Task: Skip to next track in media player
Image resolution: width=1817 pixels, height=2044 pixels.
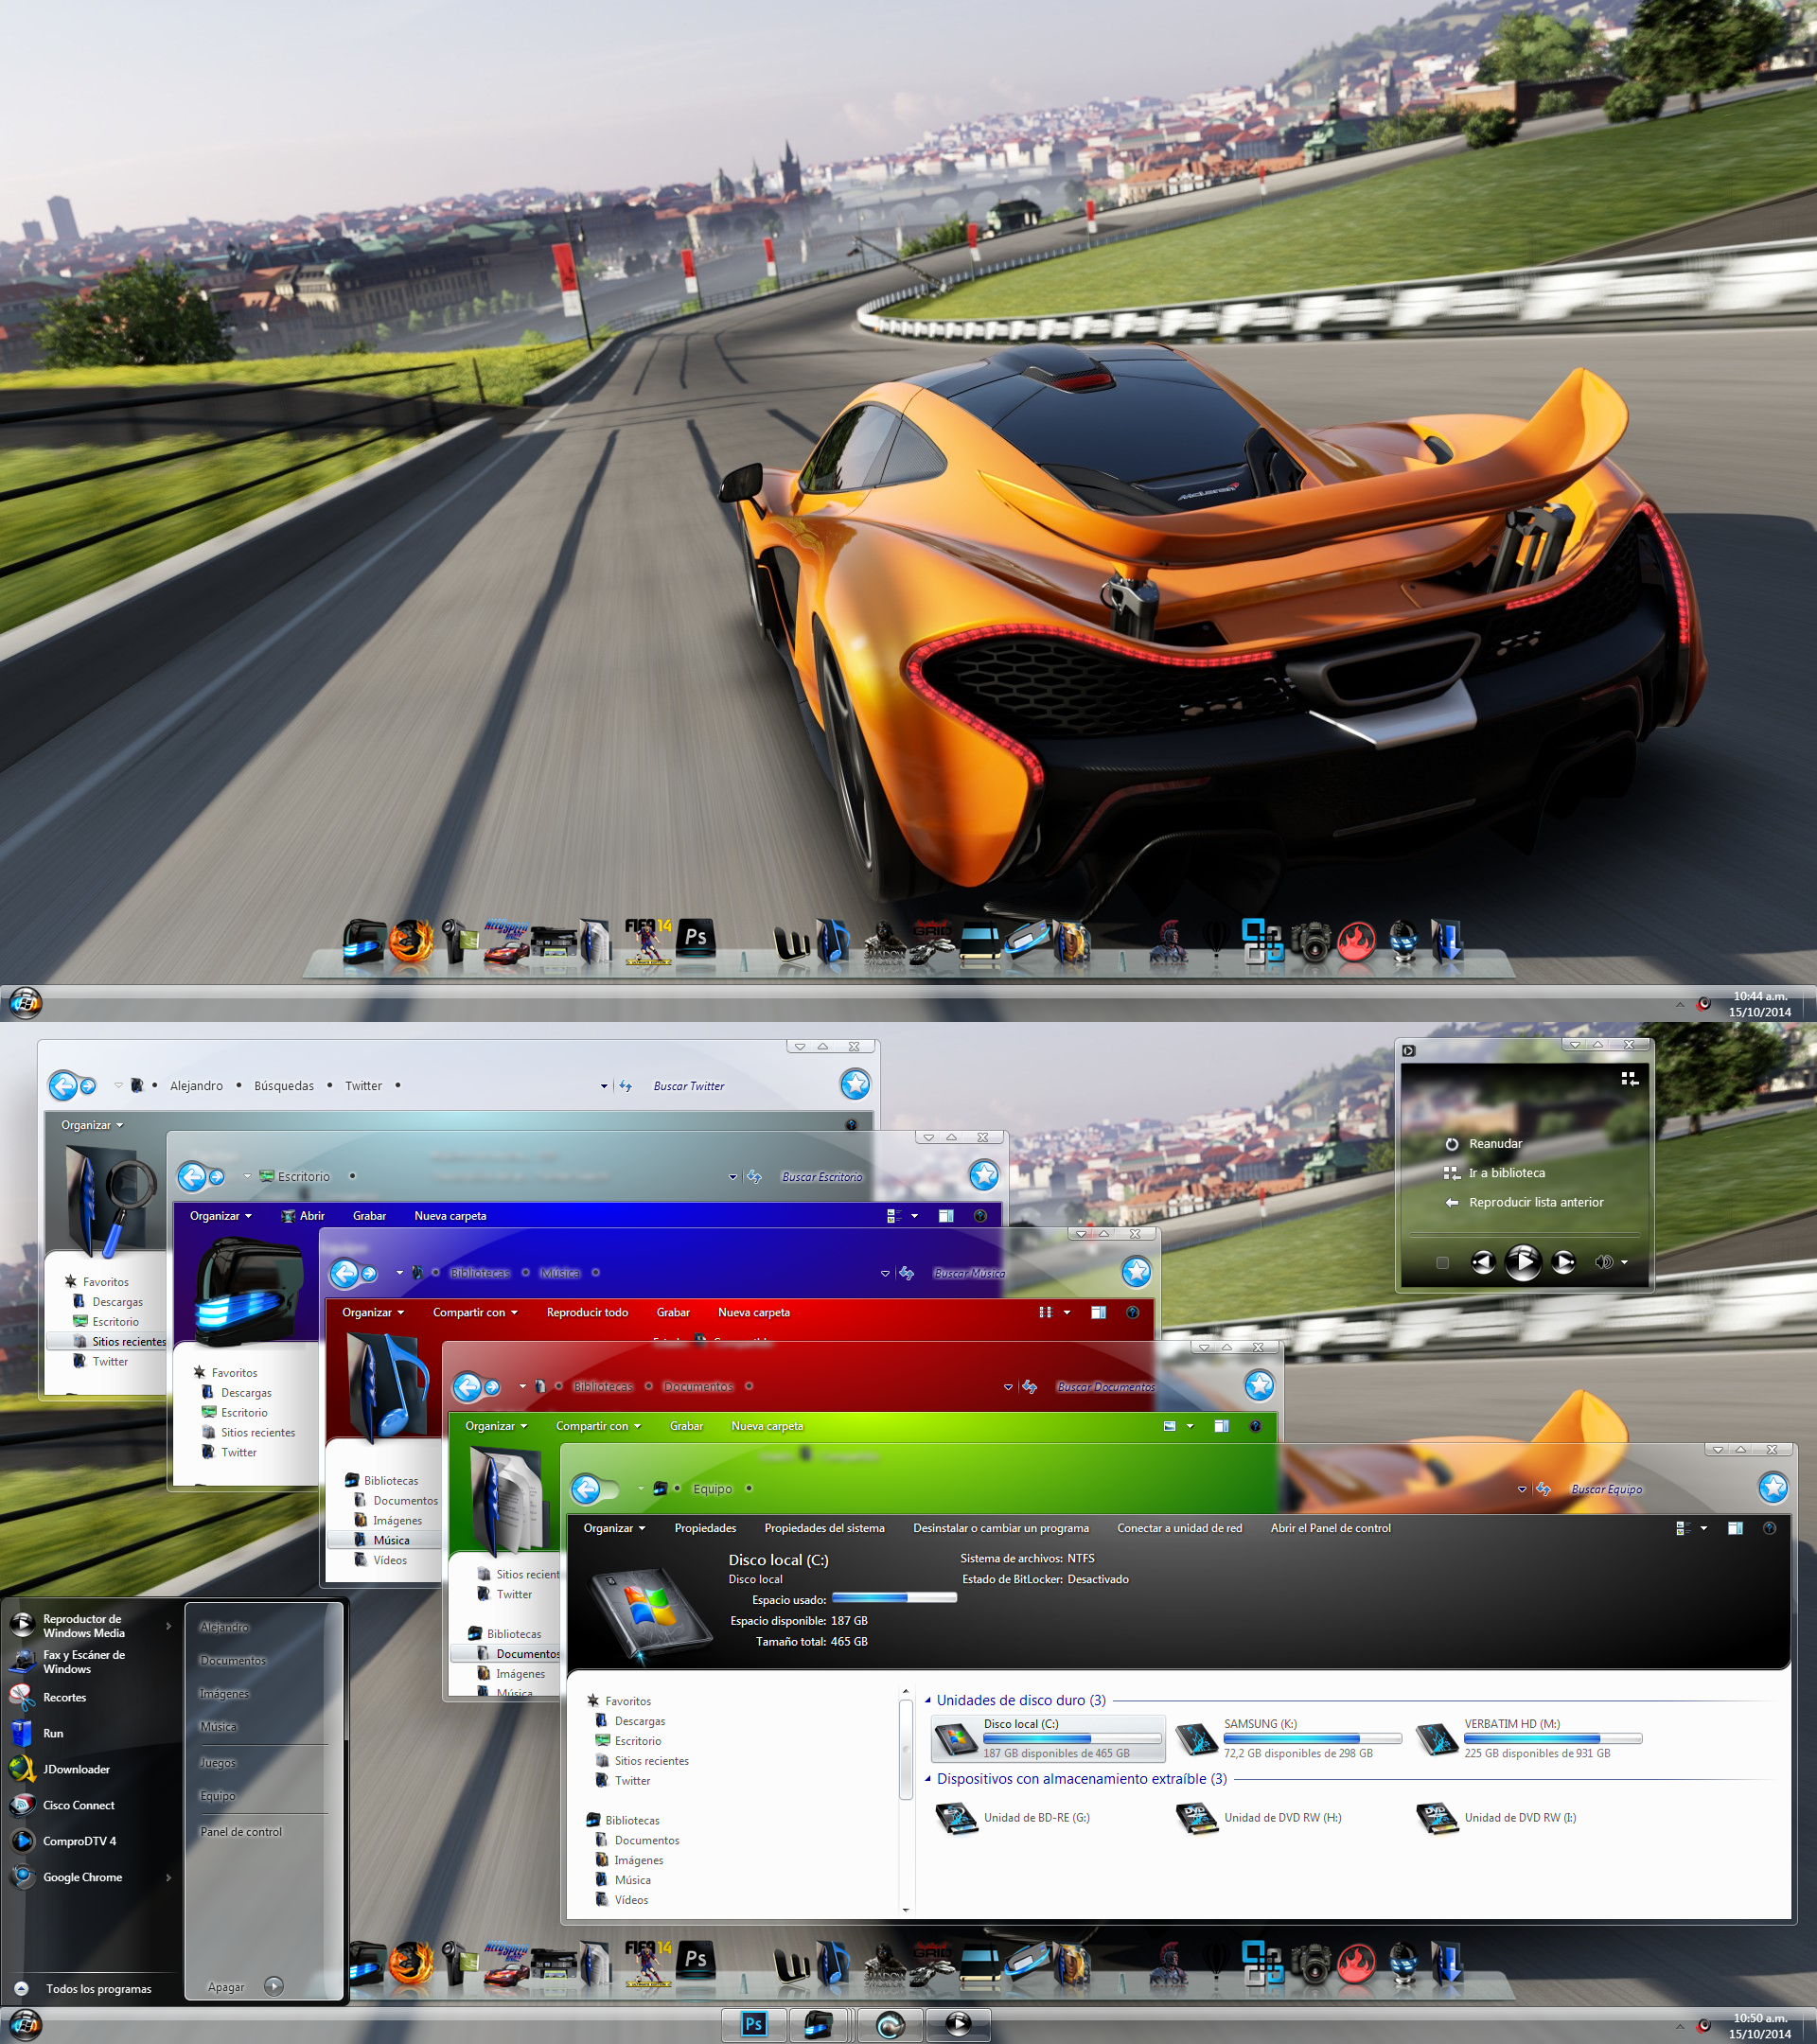Action: click(1563, 1262)
